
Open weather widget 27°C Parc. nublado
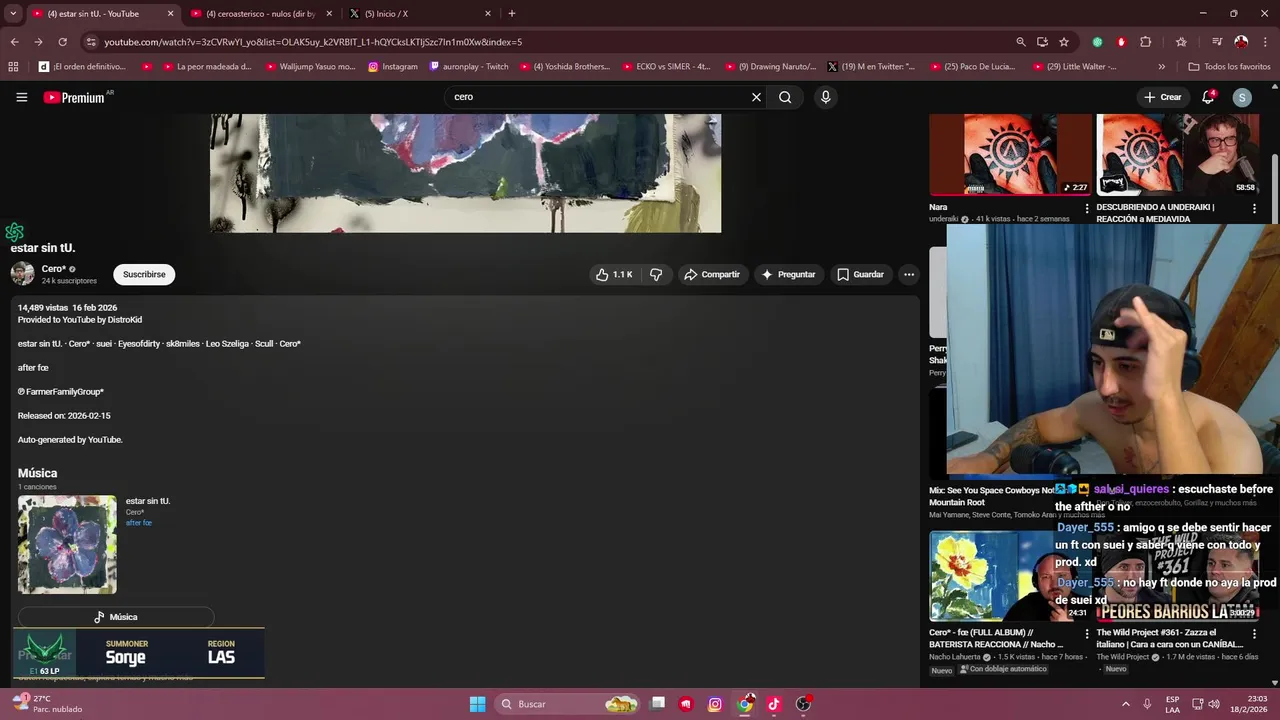pos(48,704)
